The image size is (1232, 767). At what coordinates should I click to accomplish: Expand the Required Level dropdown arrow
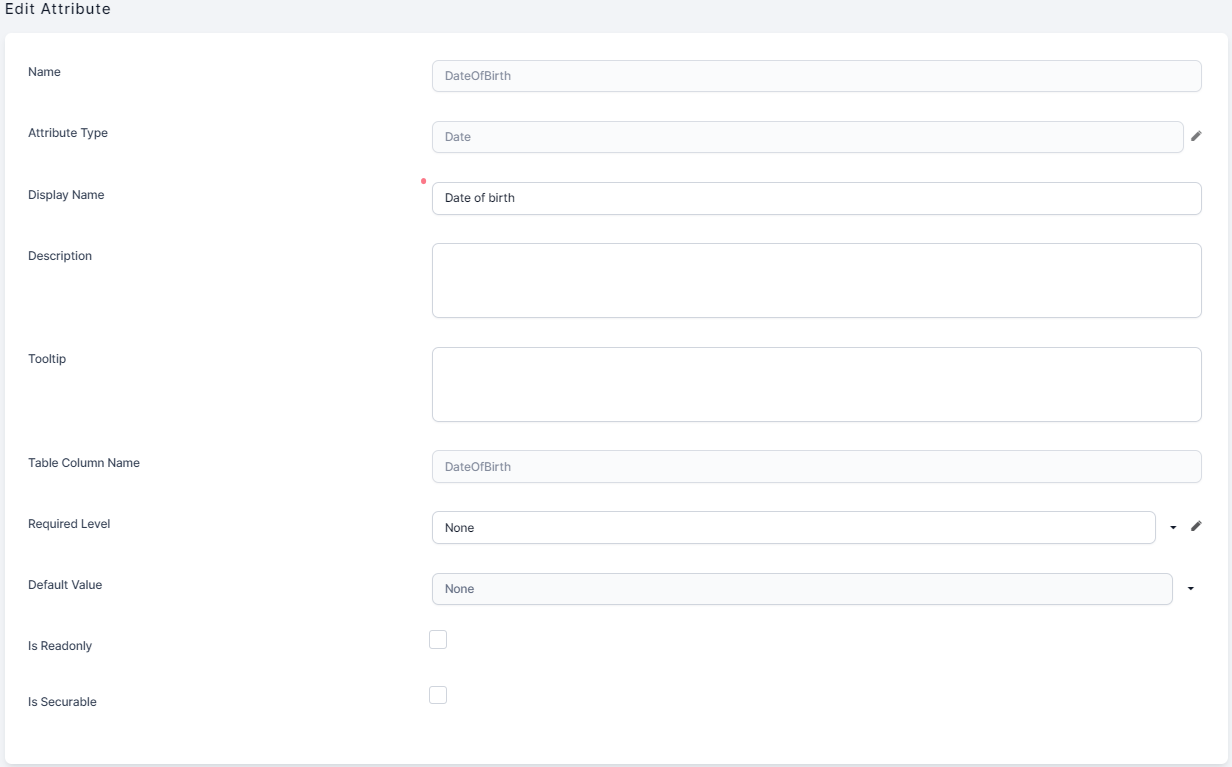pyautogui.click(x=1173, y=527)
